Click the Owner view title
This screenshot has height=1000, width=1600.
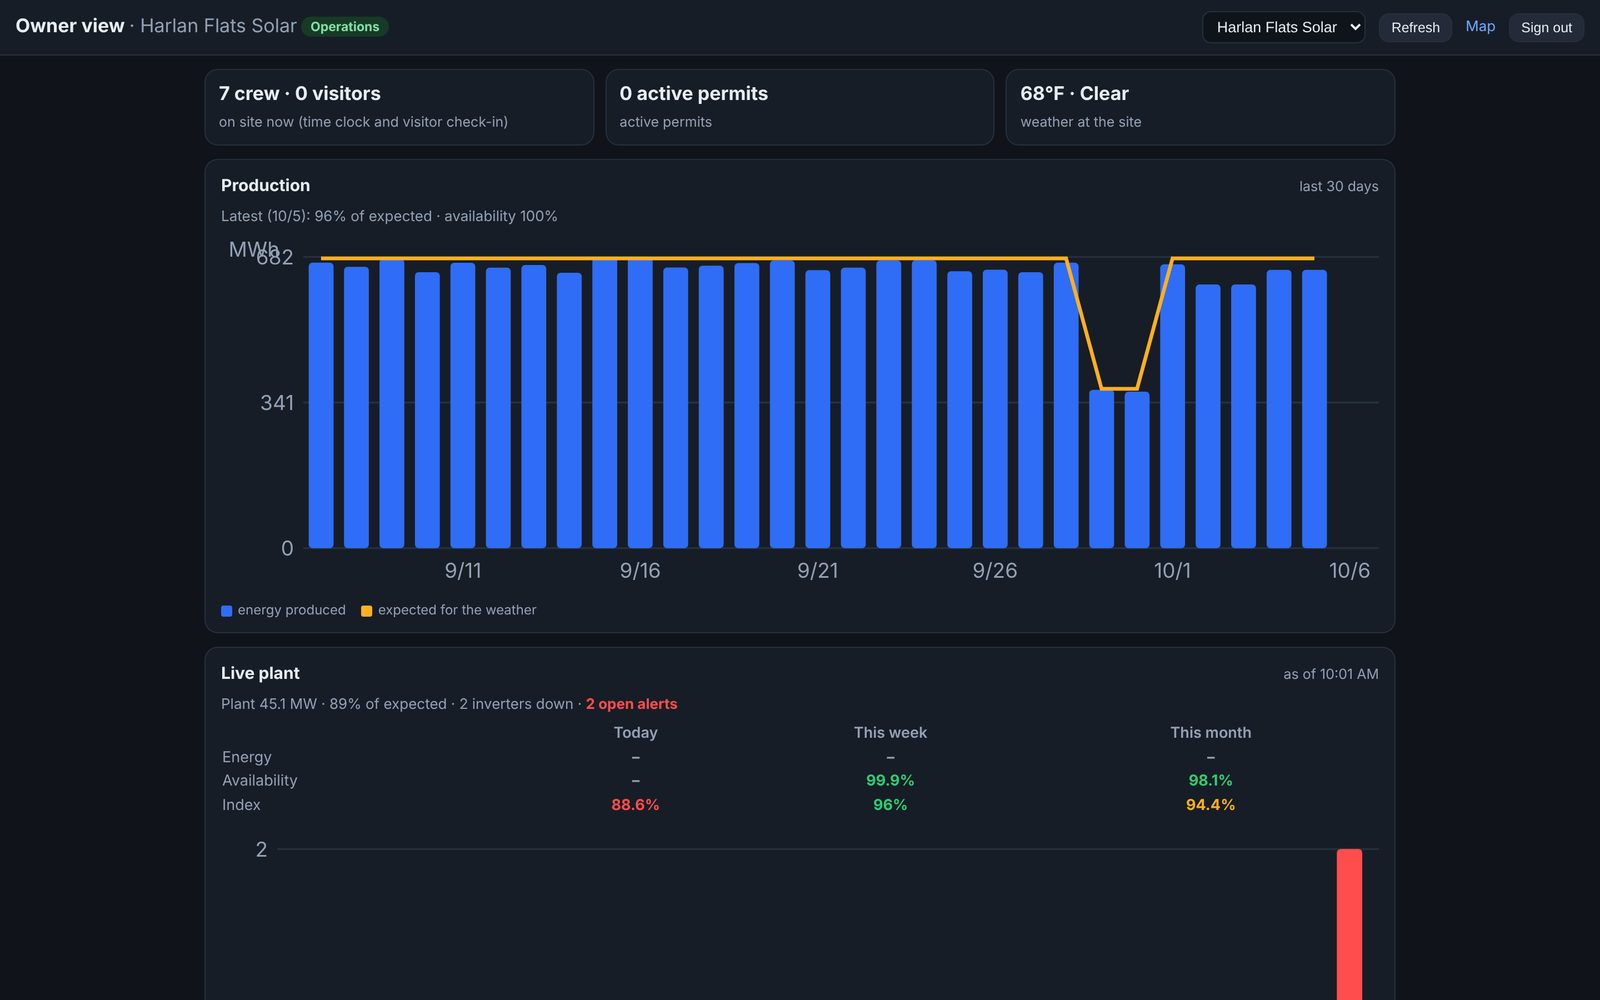coord(70,26)
